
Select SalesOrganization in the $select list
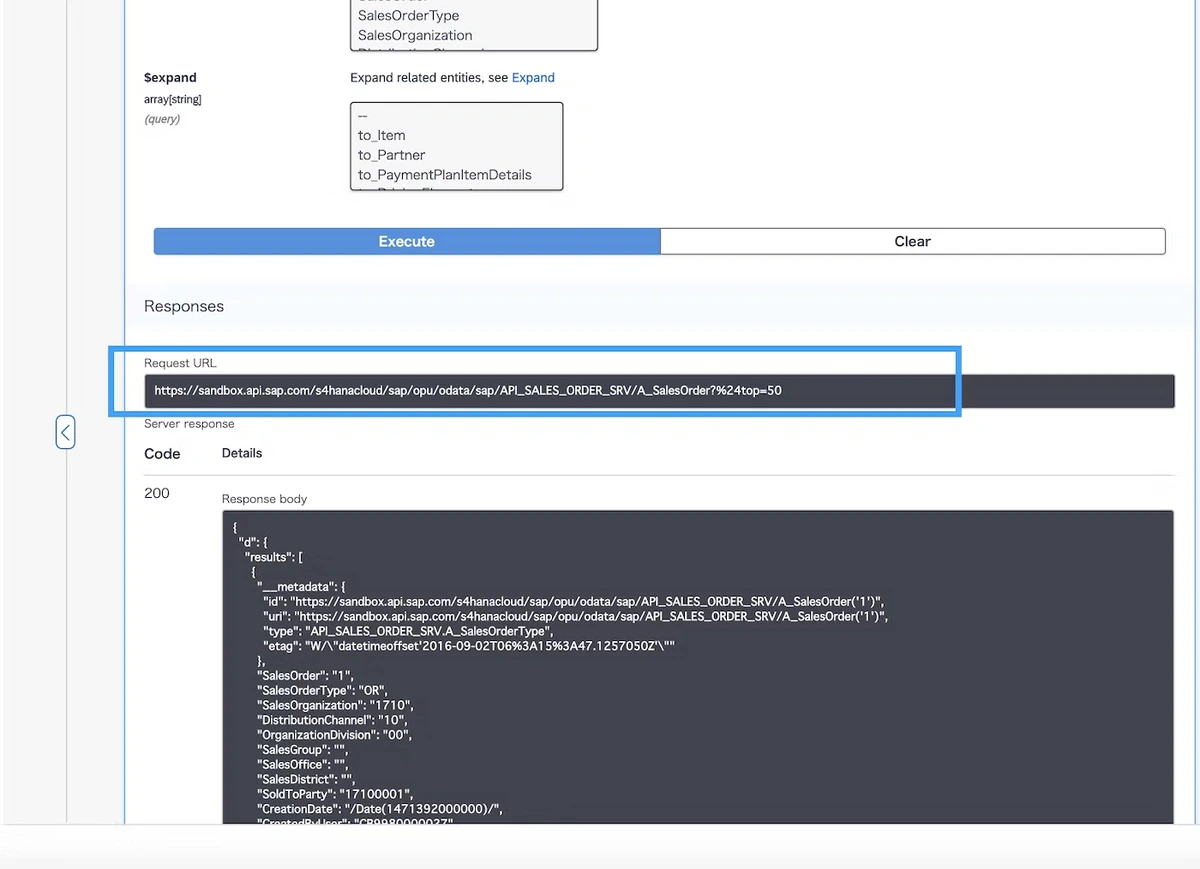pyautogui.click(x=415, y=35)
